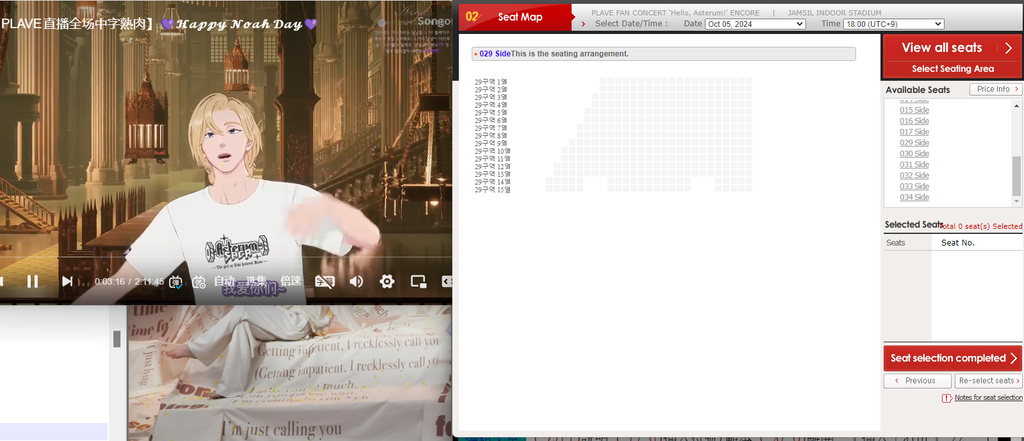
Task: Click View all seats button
Action: pos(952,47)
